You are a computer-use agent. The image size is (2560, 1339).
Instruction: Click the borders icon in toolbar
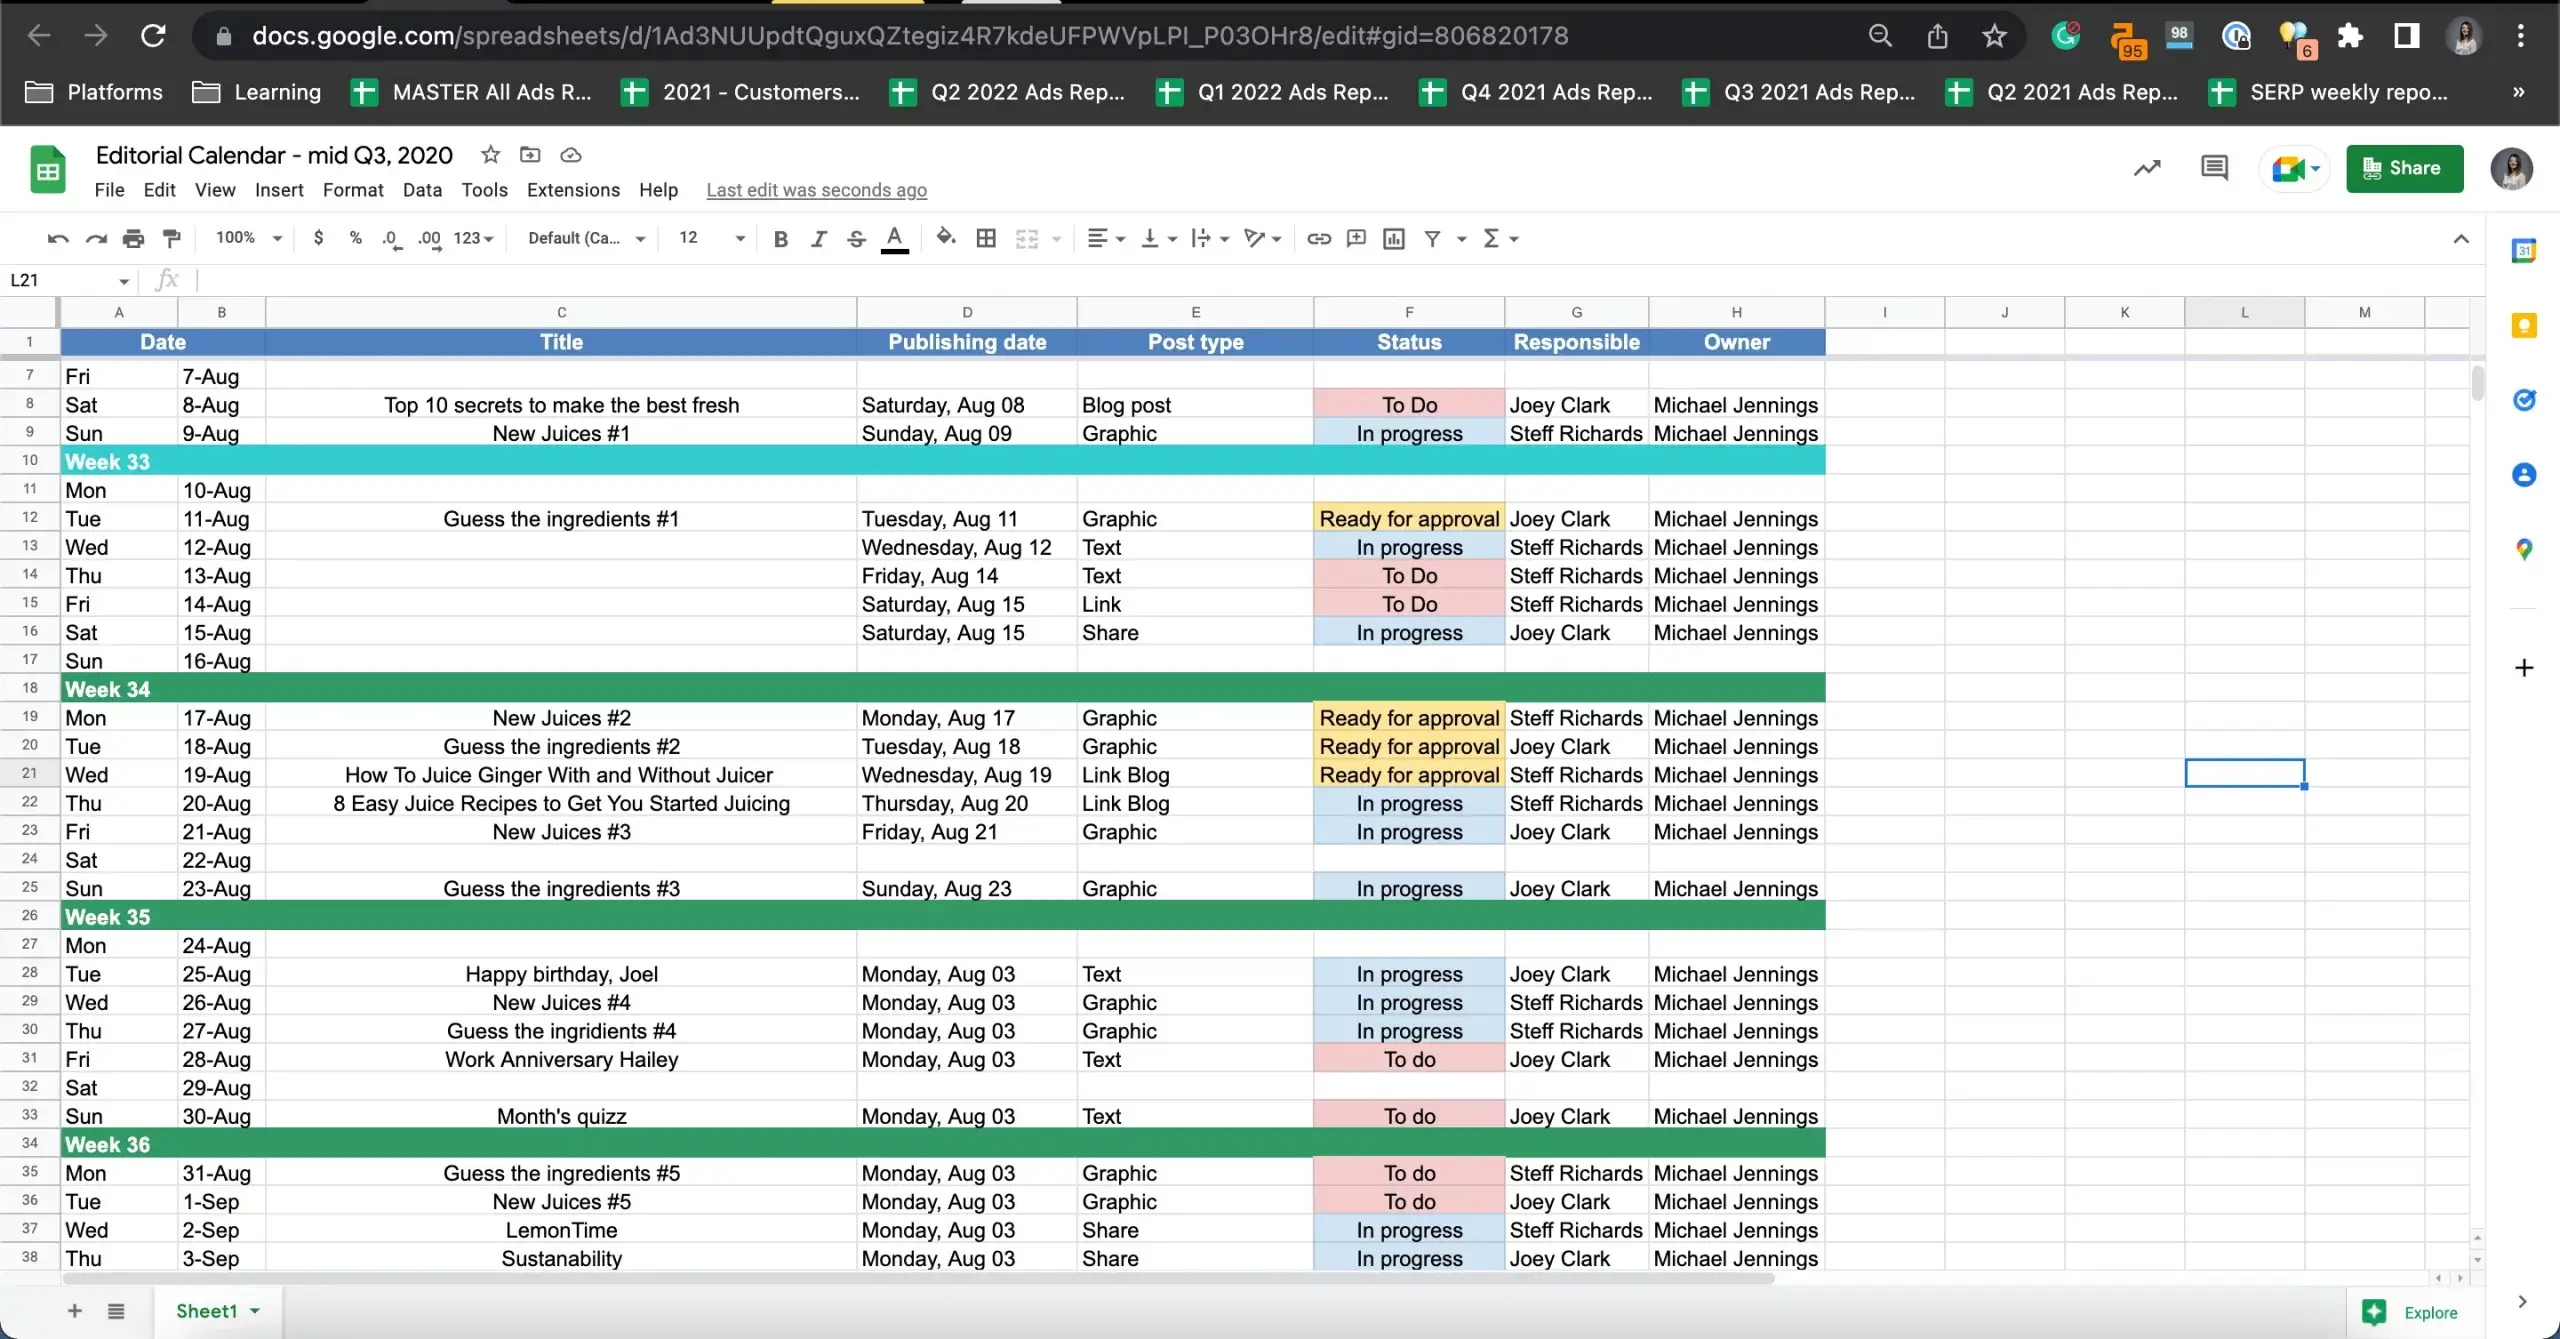985,237
